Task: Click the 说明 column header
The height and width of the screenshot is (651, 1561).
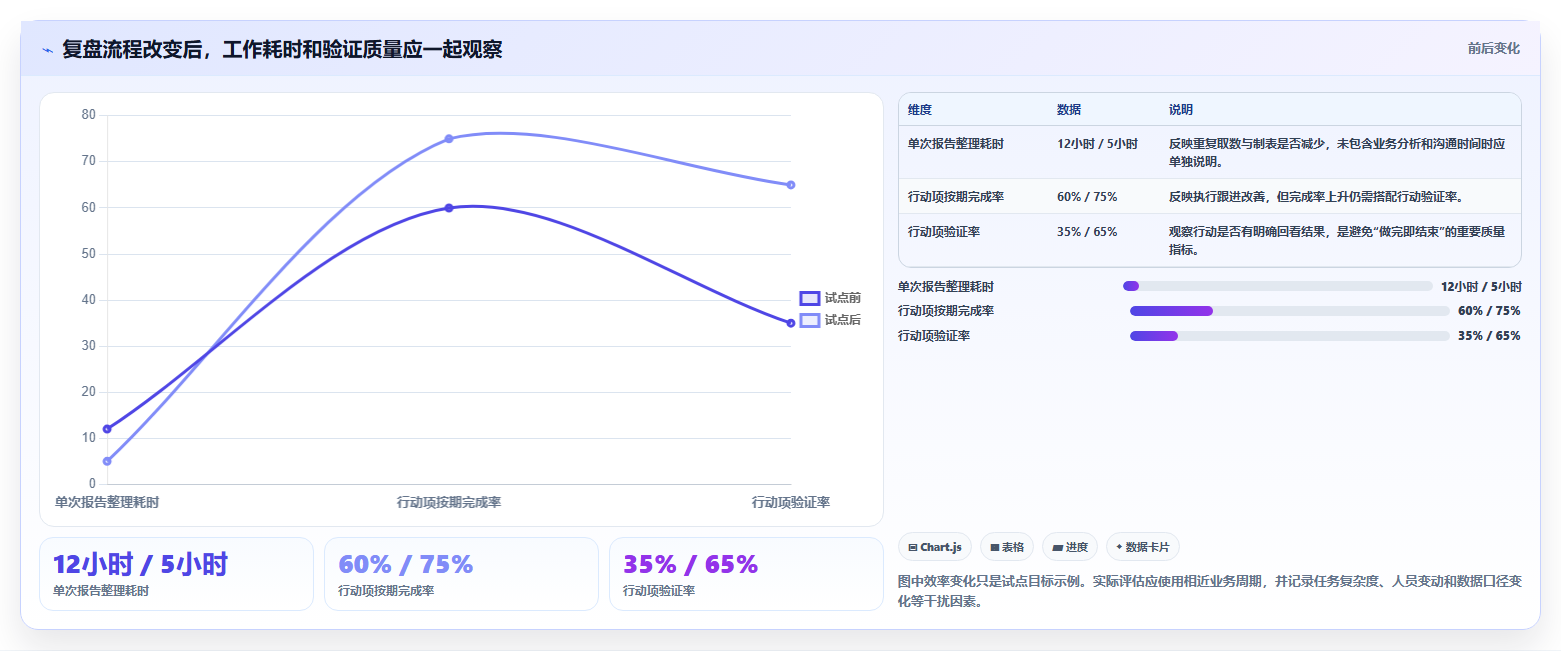Action: pos(1181,110)
